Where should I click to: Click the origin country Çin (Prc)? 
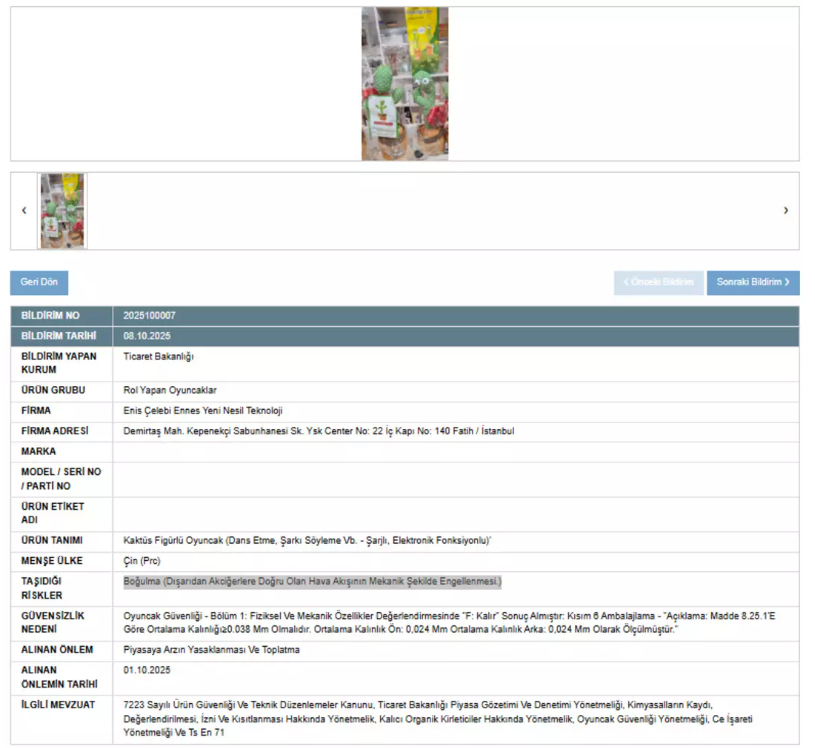click(x=141, y=561)
